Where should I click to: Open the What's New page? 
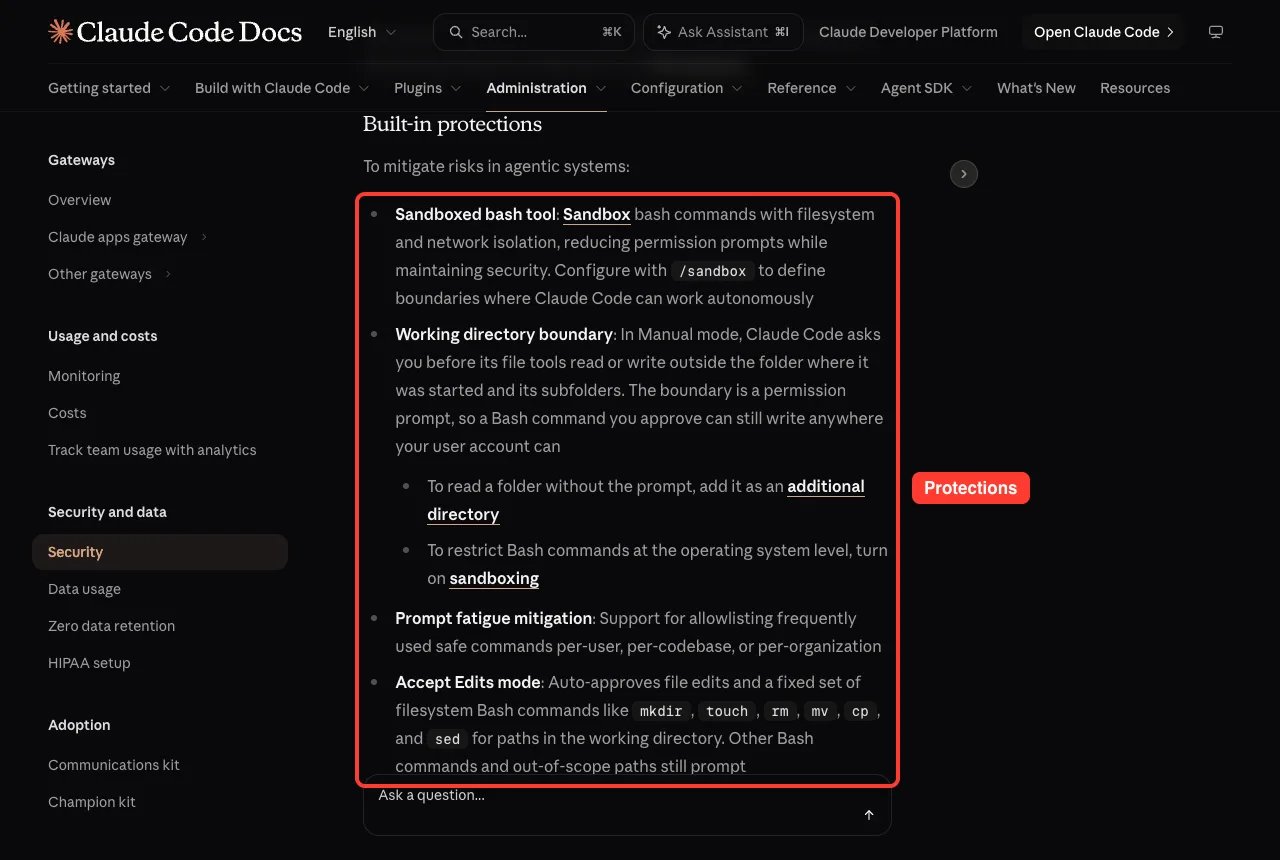tap(1036, 88)
